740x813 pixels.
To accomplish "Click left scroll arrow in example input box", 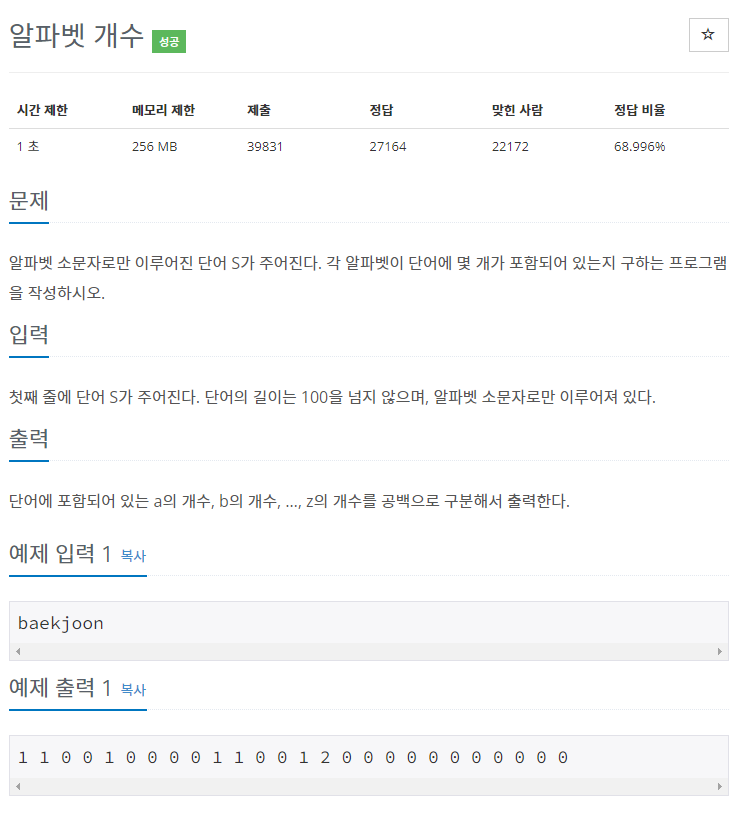I will click(x=18, y=651).
